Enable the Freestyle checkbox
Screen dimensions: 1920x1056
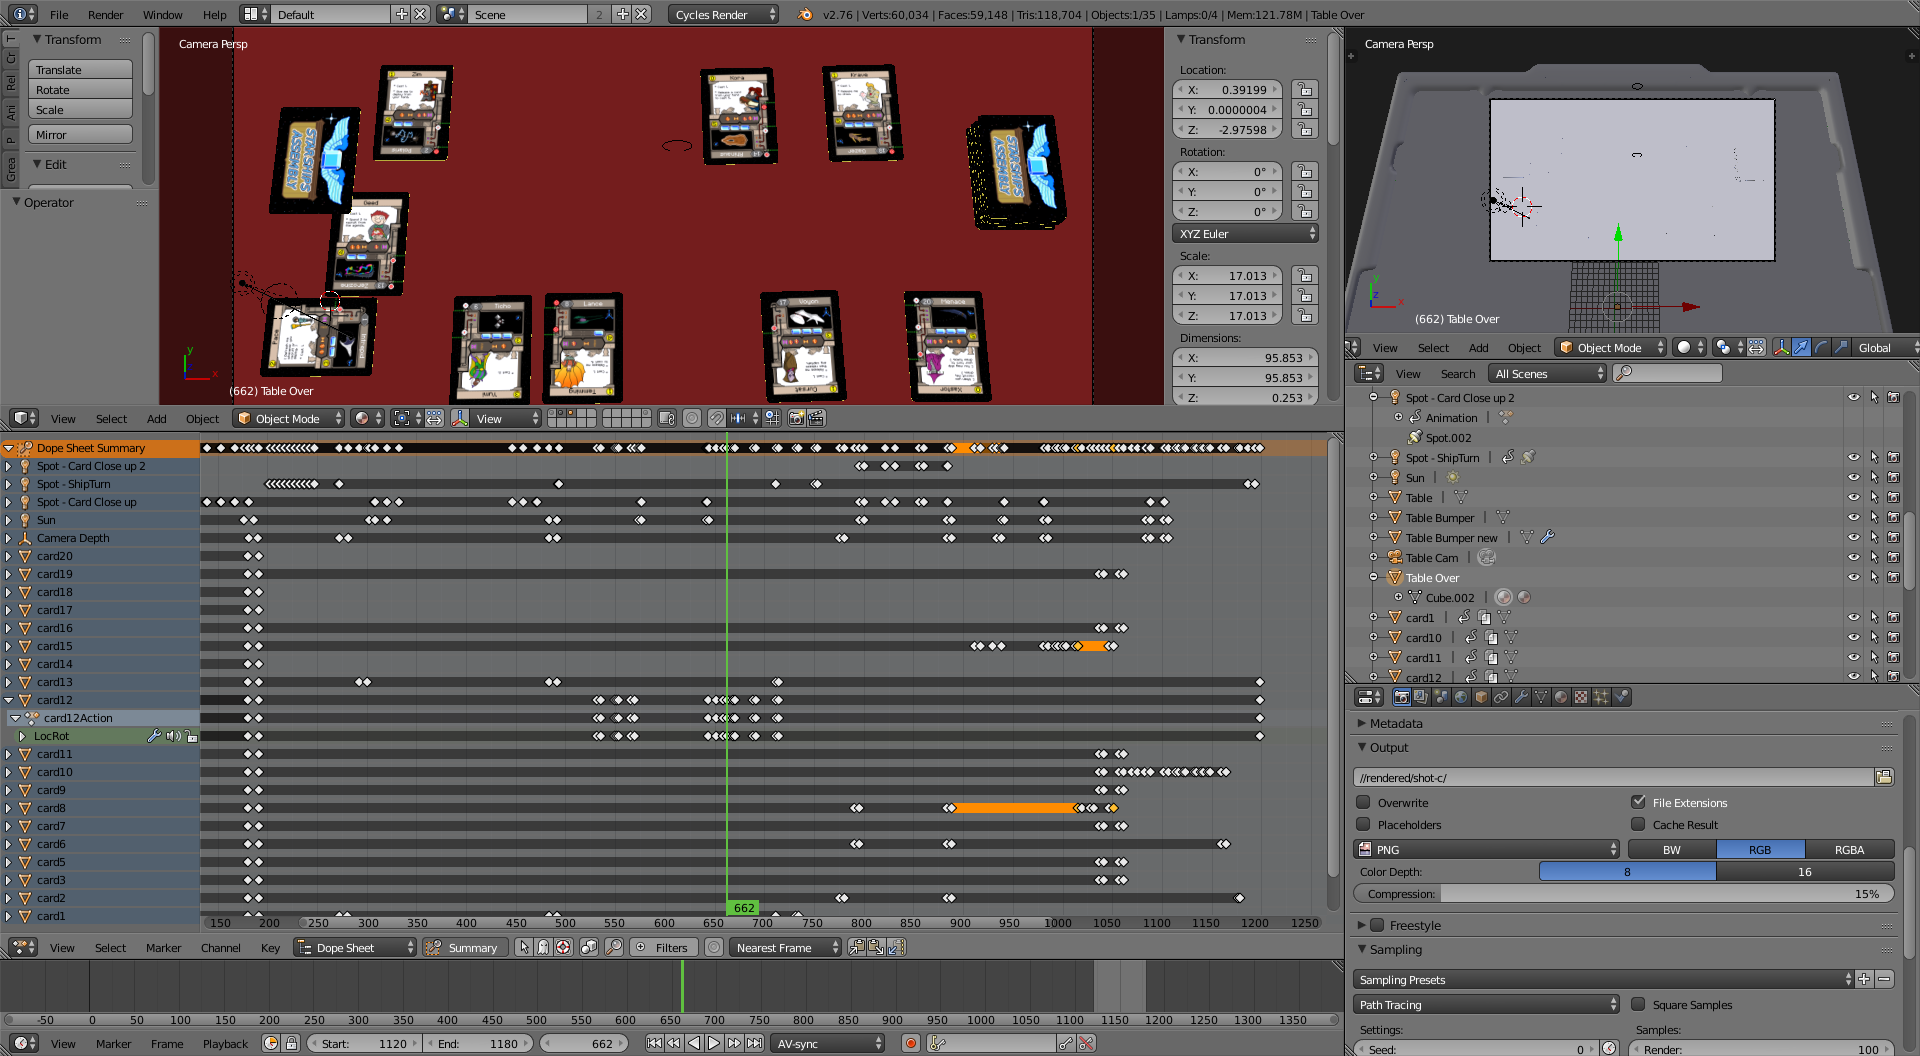(1377, 925)
